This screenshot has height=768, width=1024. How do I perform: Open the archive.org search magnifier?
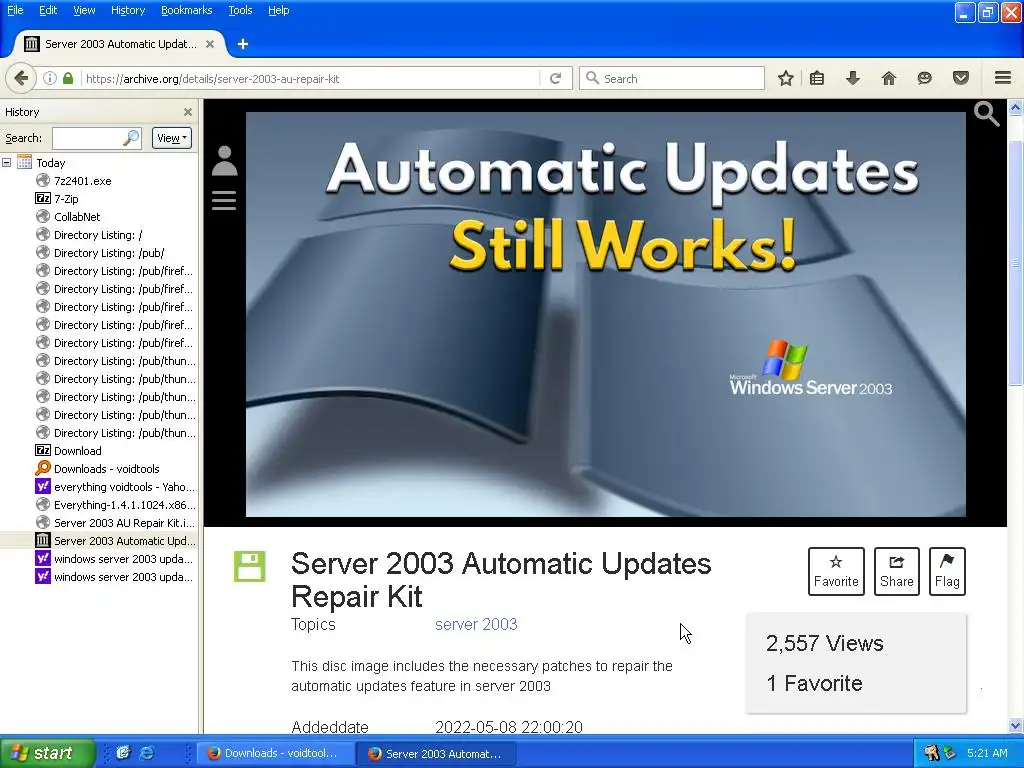pyautogui.click(x=986, y=114)
